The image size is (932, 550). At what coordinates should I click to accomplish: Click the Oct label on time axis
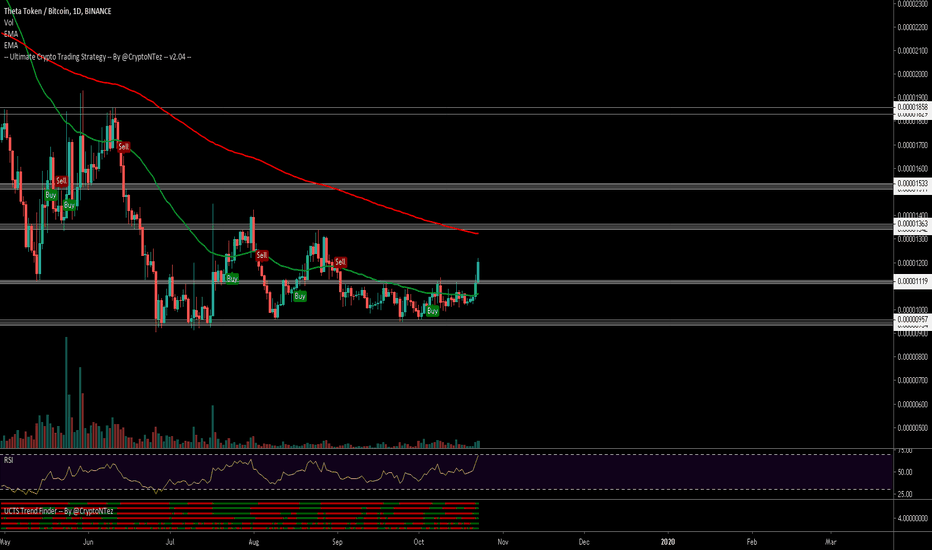[419, 542]
